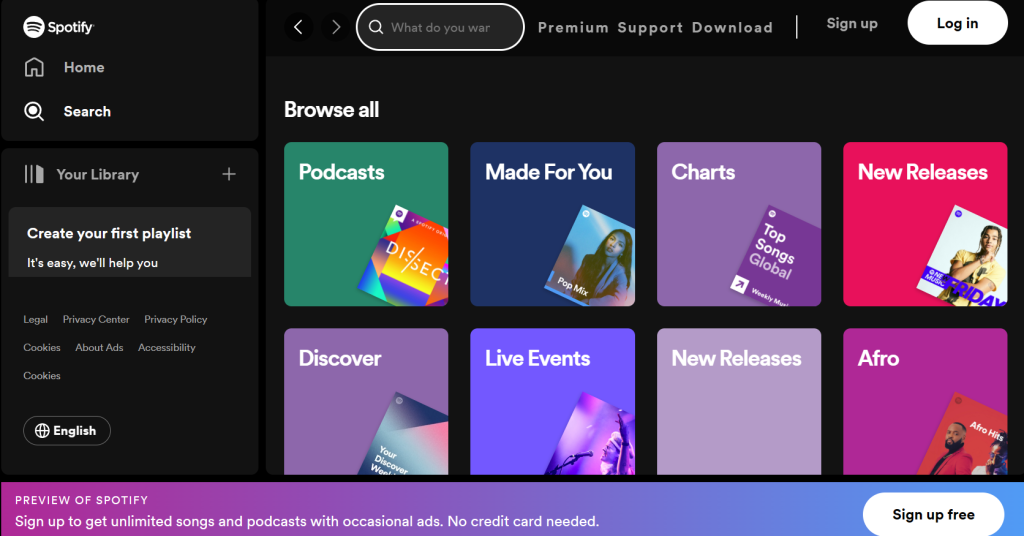
Task: Open the Accessibility link
Action: (x=167, y=347)
